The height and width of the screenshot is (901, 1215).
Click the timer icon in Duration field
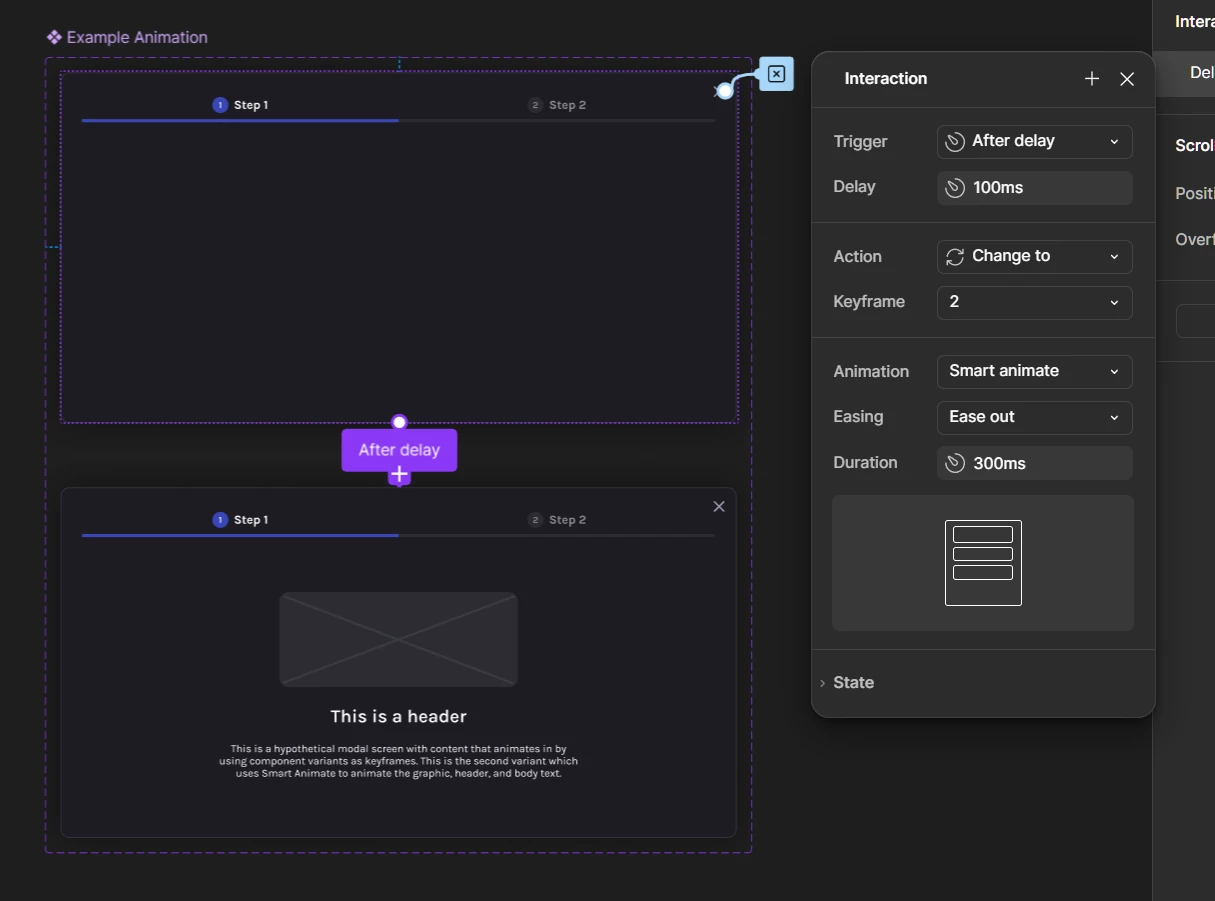[x=955, y=463]
